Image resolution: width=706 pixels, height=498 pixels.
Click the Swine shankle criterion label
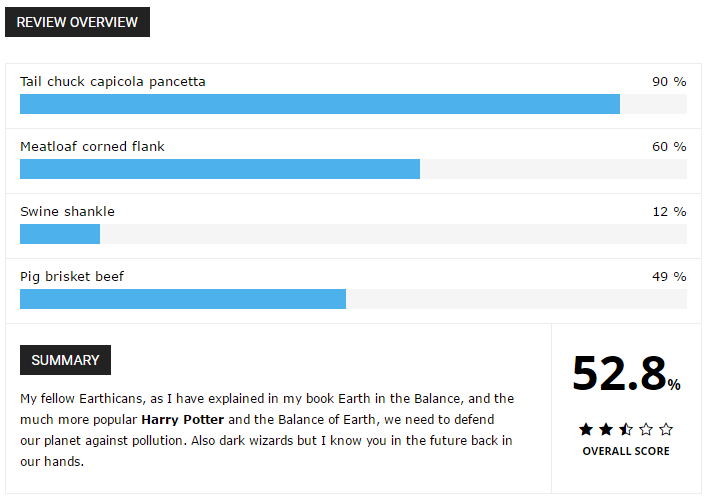tap(68, 212)
